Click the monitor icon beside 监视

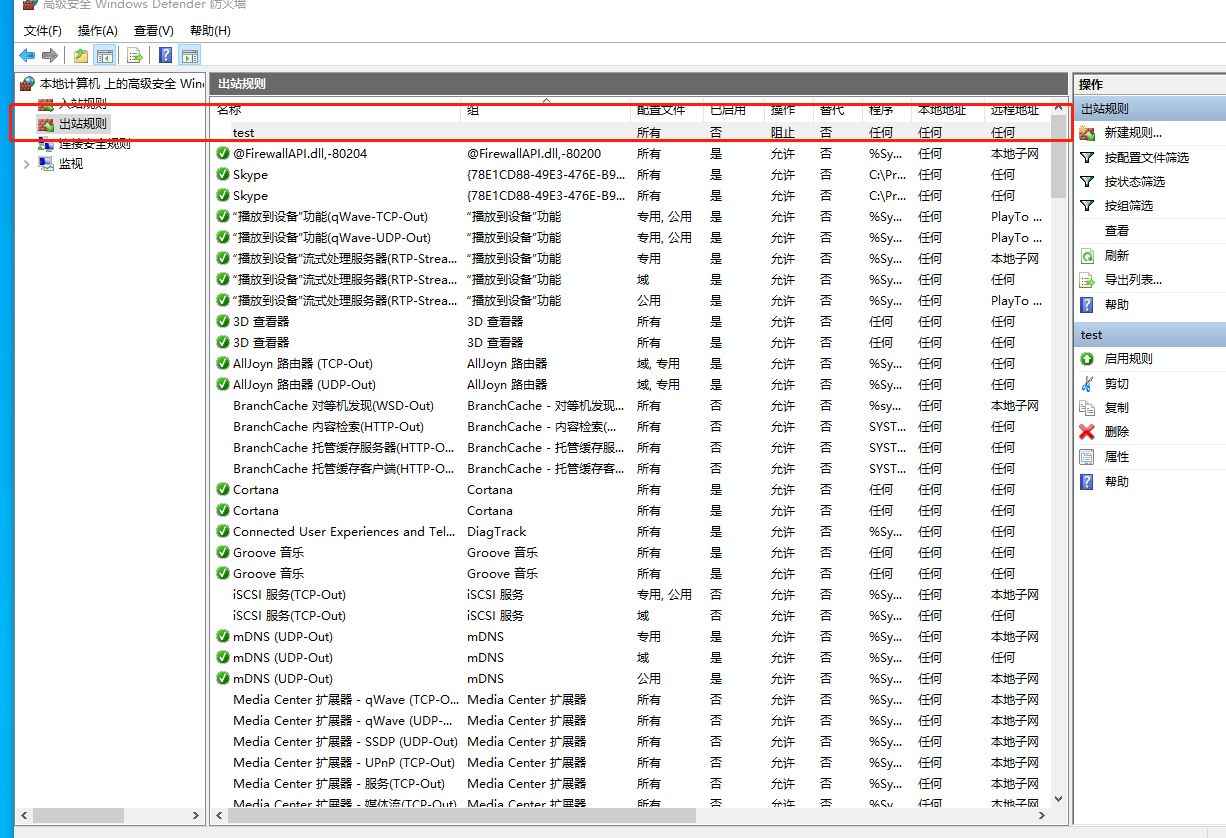coord(46,164)
